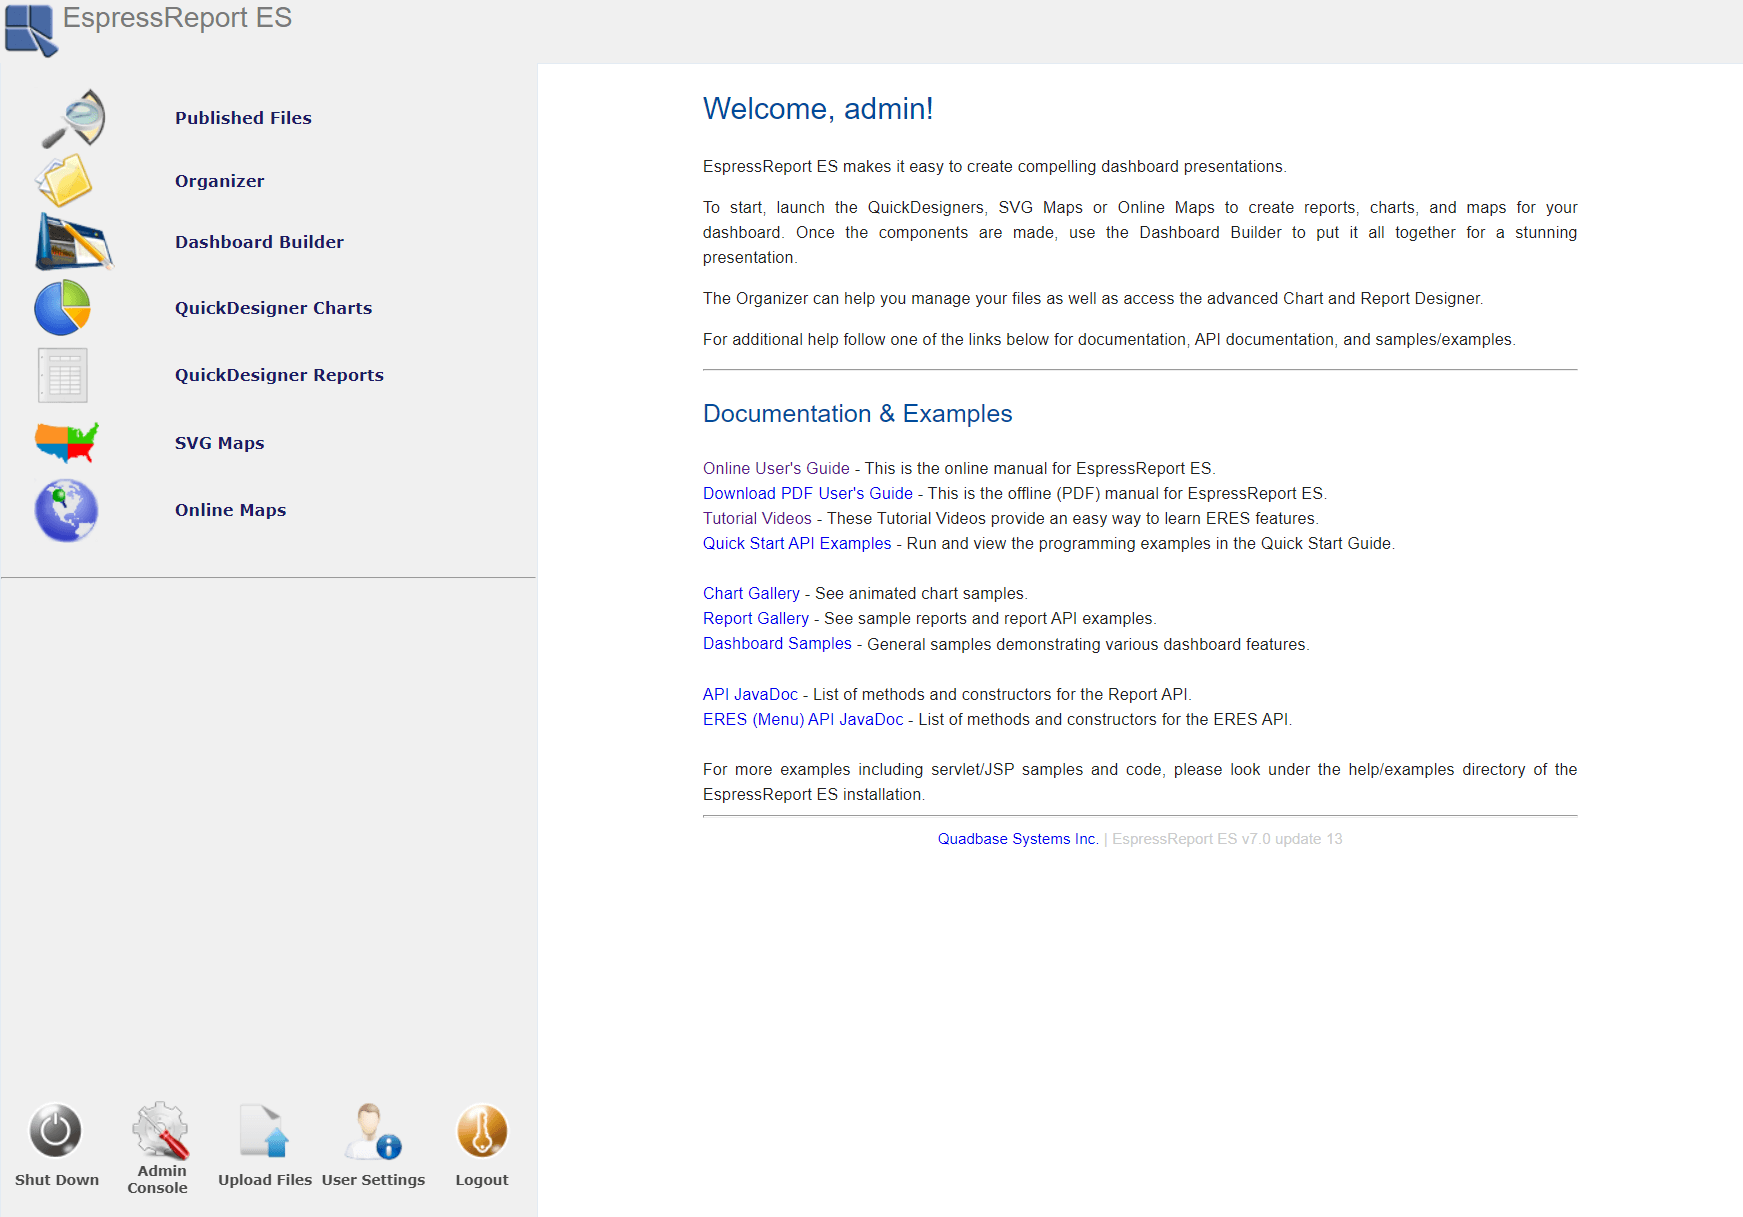The width and height of the screenshot is (1743, 1217).
Task: Launch the Dashboard Builder icon
Action: [x=75, y=242]
